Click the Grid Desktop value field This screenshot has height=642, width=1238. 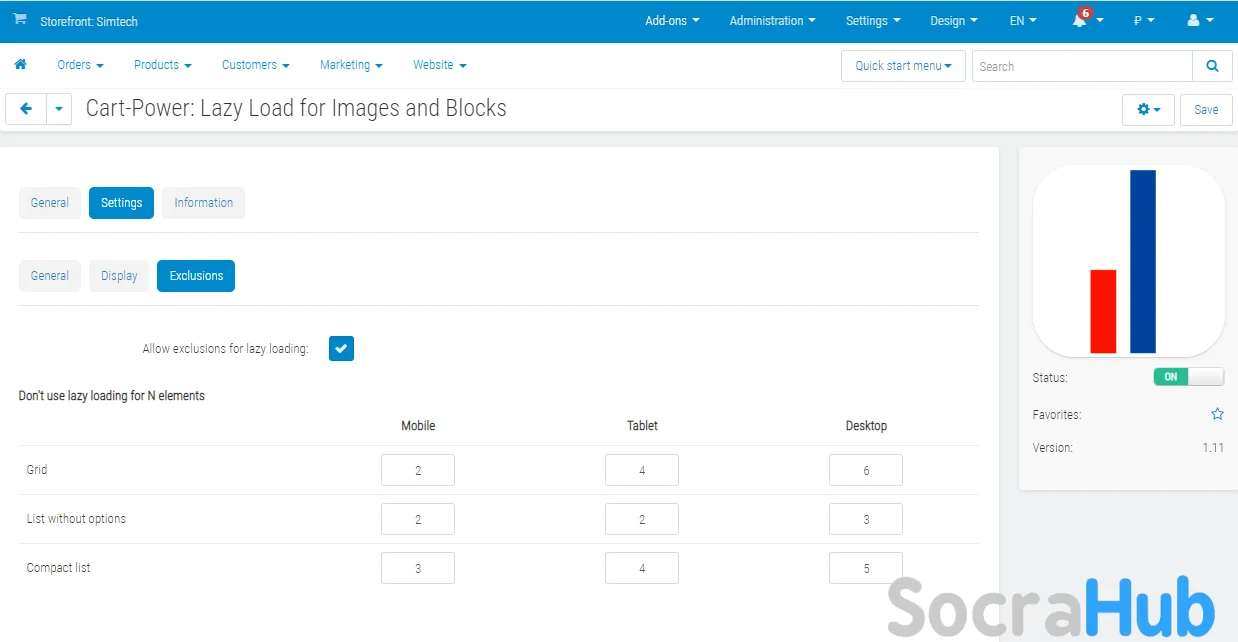pos(865,470)
